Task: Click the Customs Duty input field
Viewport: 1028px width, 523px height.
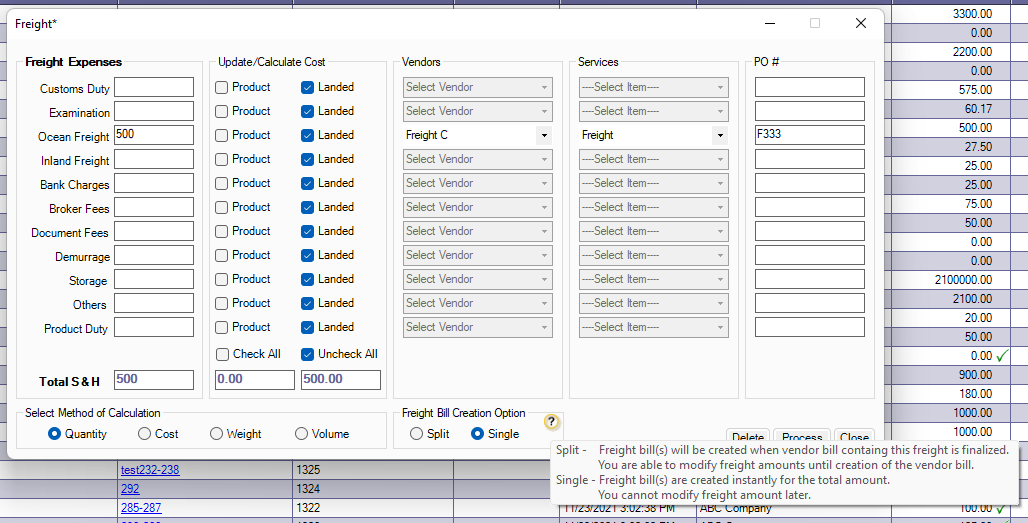Action: pyautogui.click(x=154, y=87)
